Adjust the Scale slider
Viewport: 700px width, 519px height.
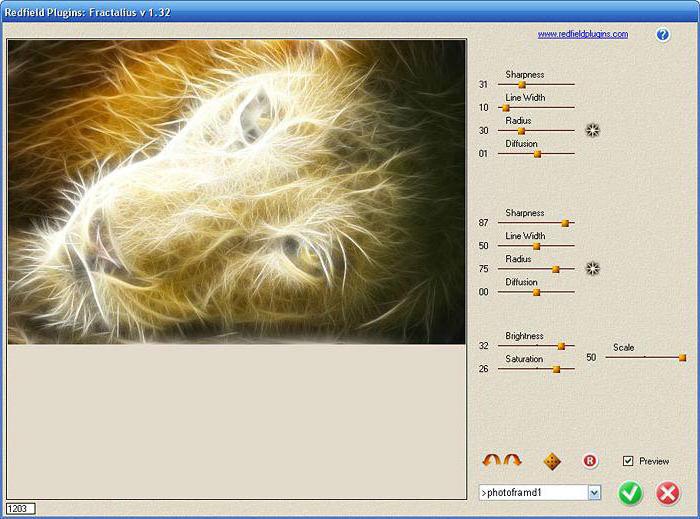pos(682,357)
